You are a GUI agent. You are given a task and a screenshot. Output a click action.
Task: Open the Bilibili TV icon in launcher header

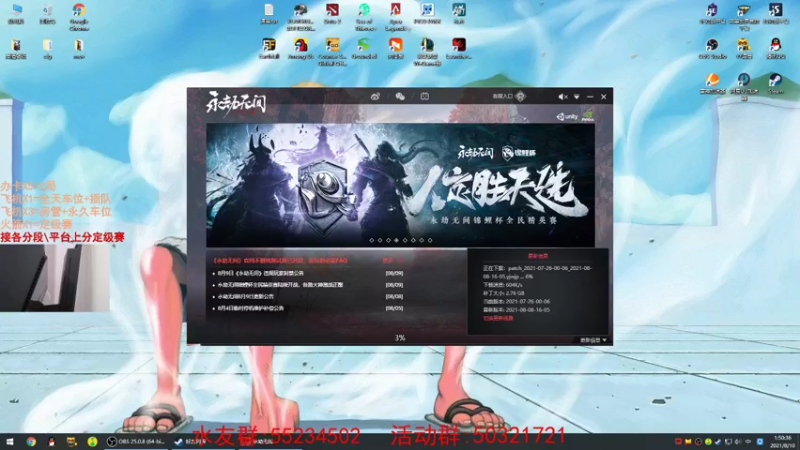(424, 96)
